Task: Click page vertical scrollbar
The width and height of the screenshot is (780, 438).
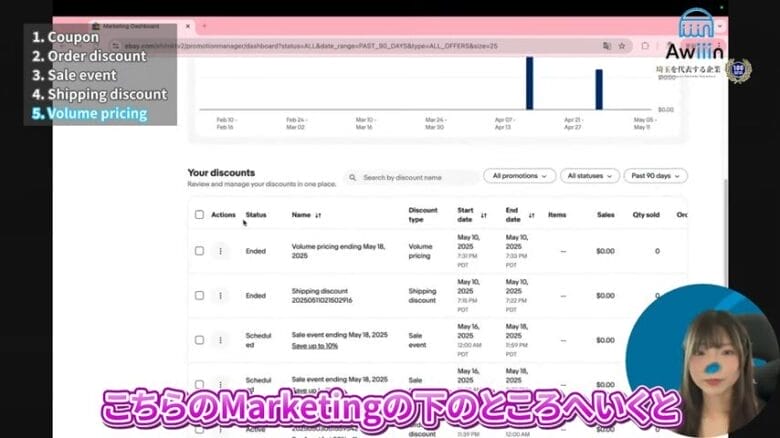Action: pyautogui.click(x=725, y=231)
